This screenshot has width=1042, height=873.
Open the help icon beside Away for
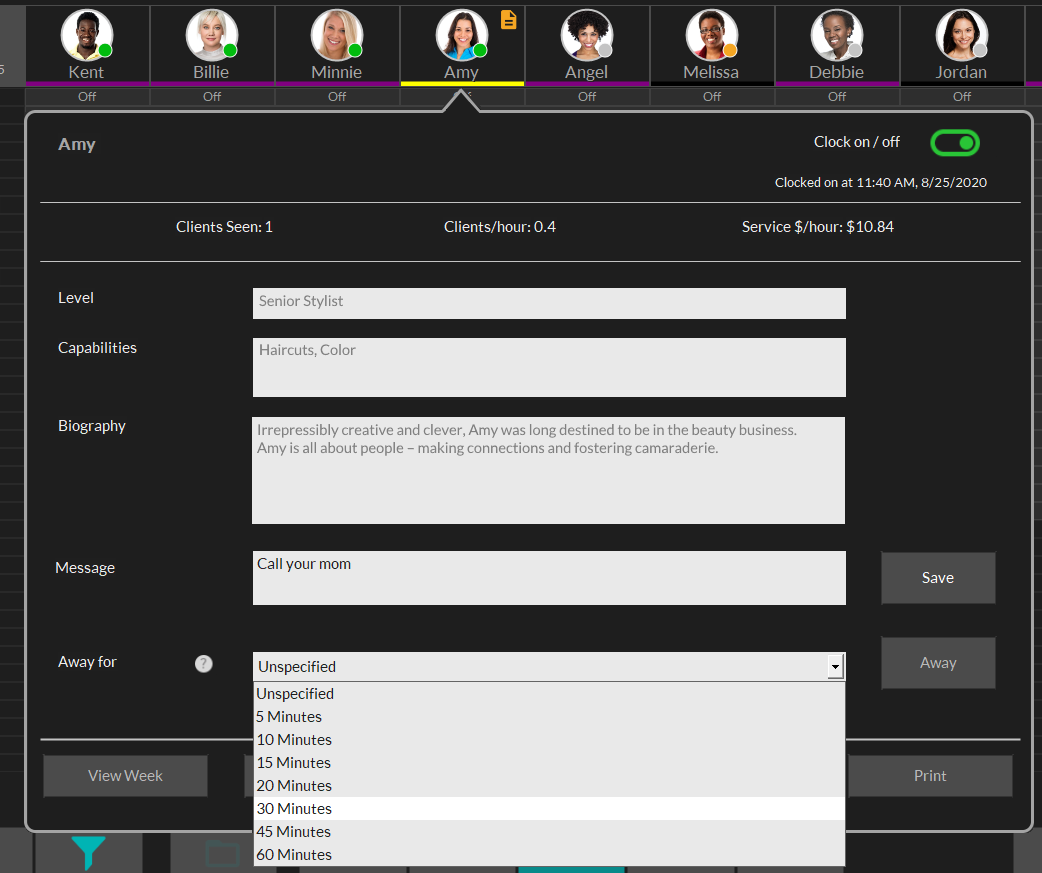pyautogui.click(x=203, y=663)
